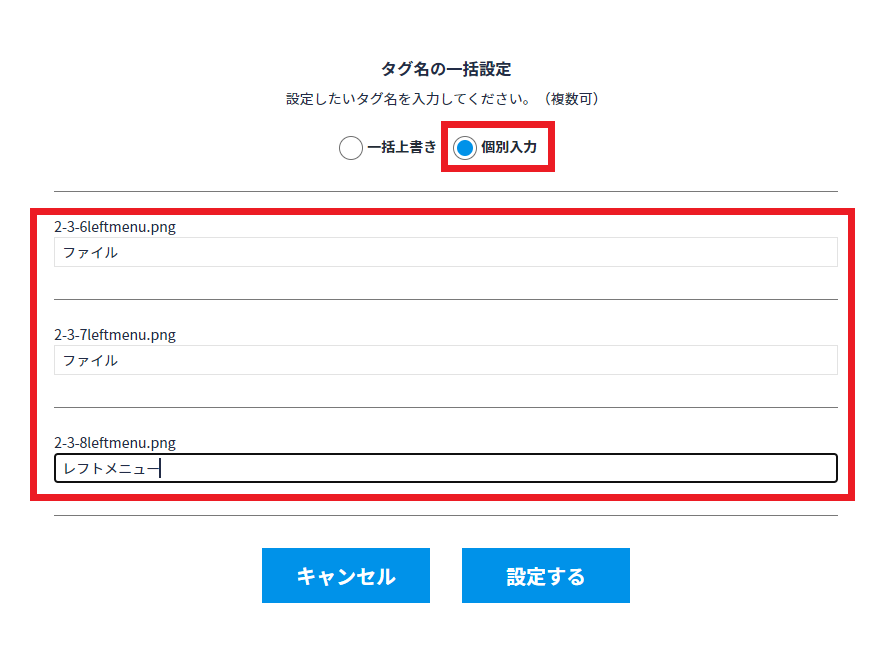Focus the tag field for 2-3-7leftmenu.png
The width and height of the screenshot is (892, 659).
click(x=446, y=360)
